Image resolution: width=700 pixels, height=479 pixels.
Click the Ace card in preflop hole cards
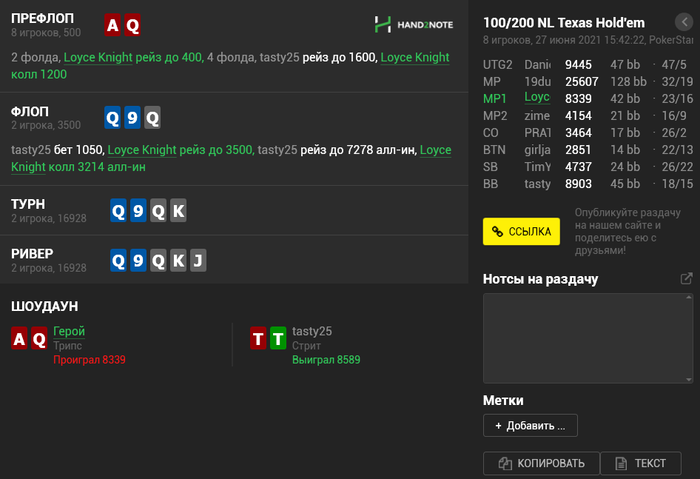[112, 25]
